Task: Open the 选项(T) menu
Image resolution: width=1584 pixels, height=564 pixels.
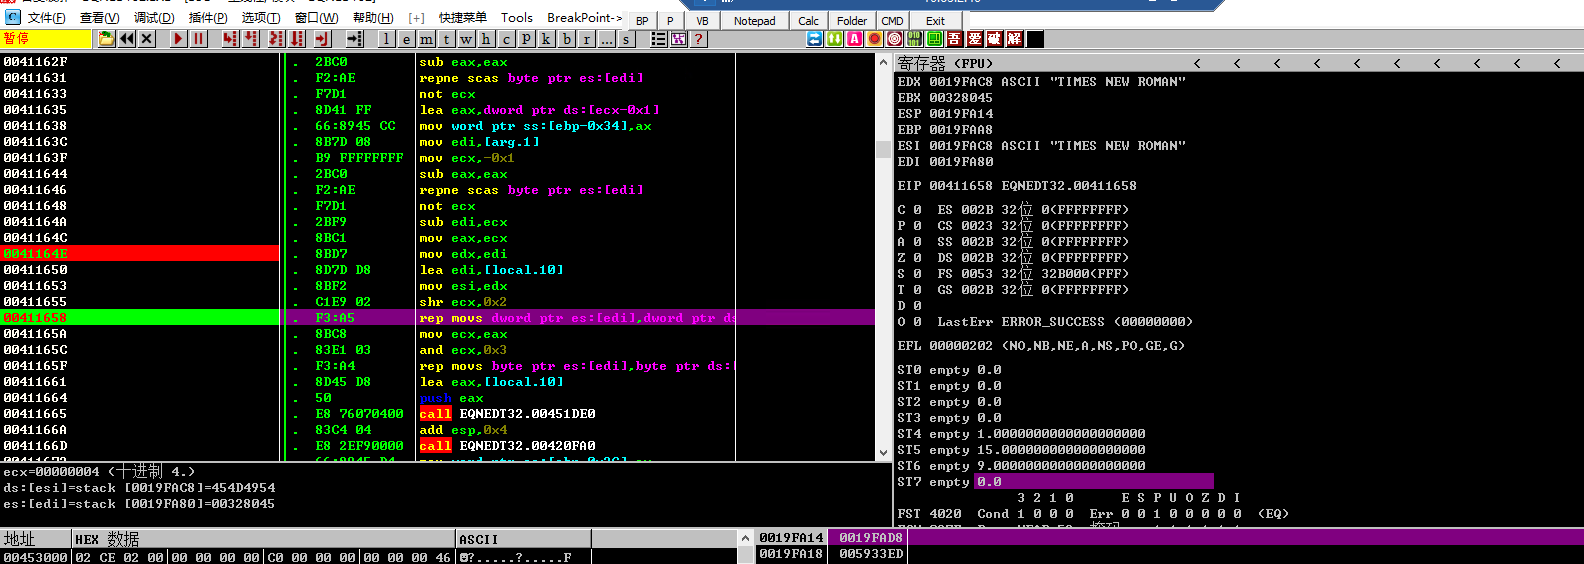Action: tap(261, 18)
